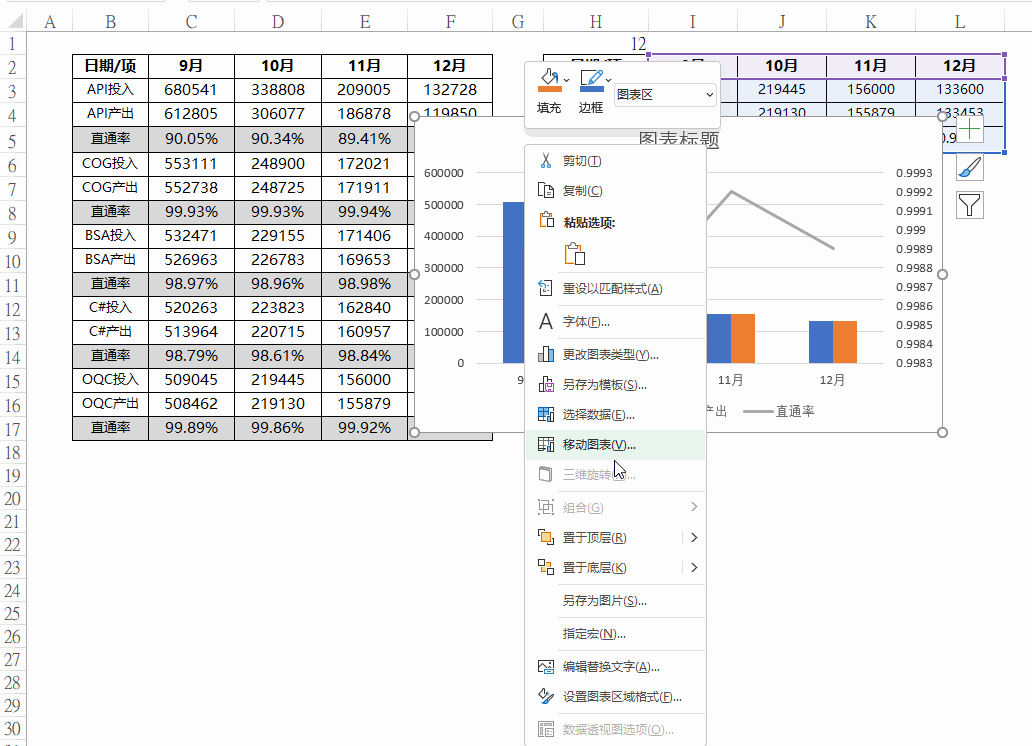The width and height of the screenshot is (1032, 746).
Task: Open the Chart Filters funnel button
Action: 969,205
